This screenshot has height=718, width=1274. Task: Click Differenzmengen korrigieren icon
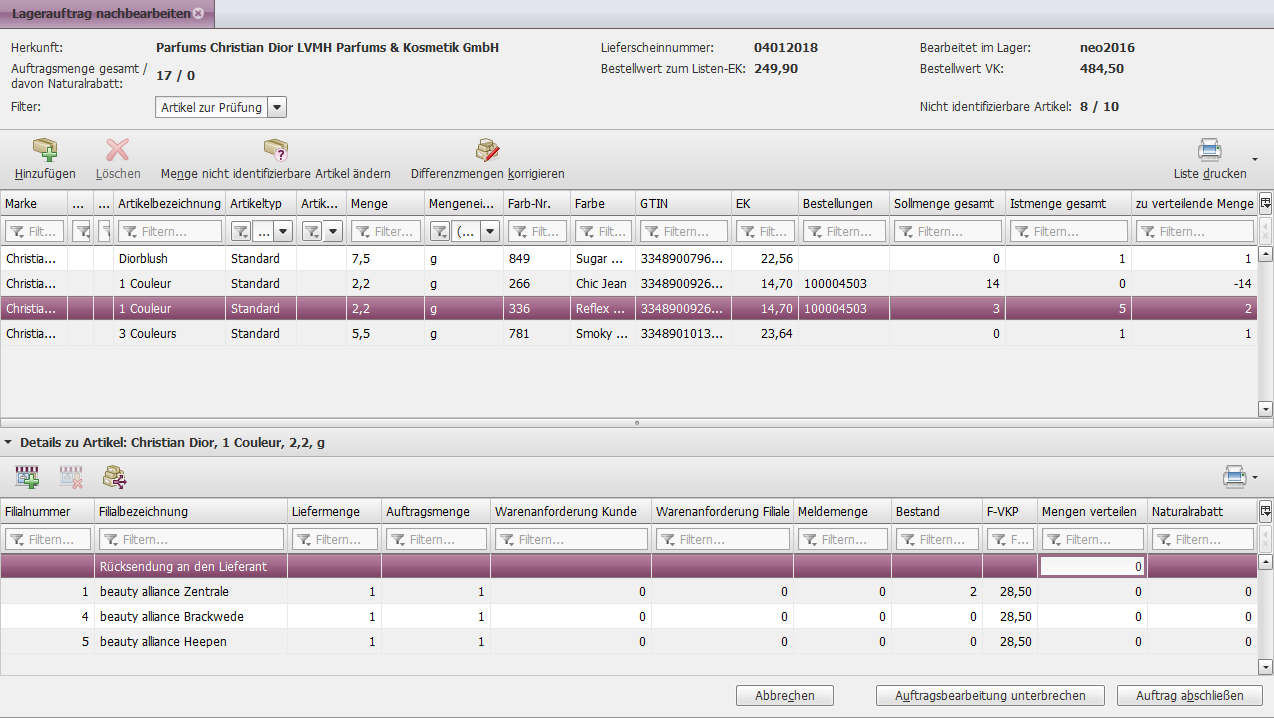(487, 150)
